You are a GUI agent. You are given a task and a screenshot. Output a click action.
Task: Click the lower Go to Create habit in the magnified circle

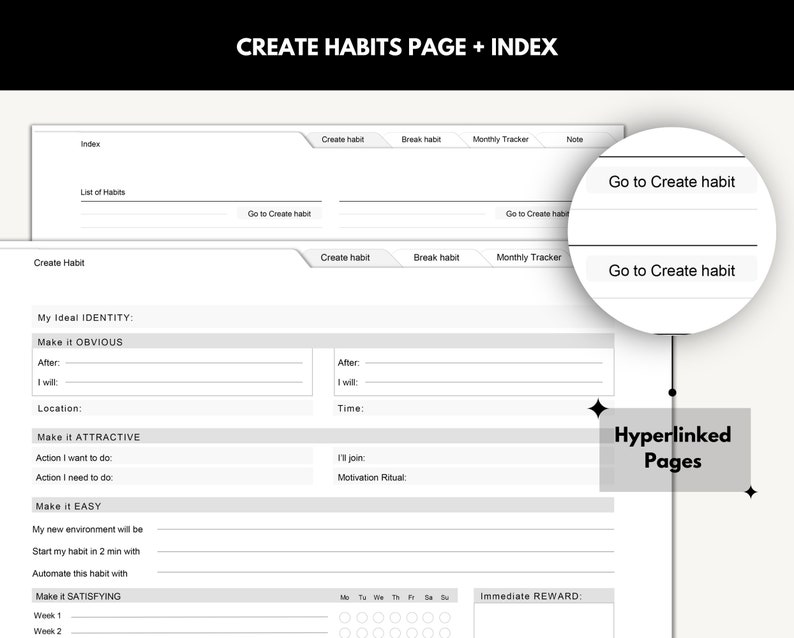[671, 270]
